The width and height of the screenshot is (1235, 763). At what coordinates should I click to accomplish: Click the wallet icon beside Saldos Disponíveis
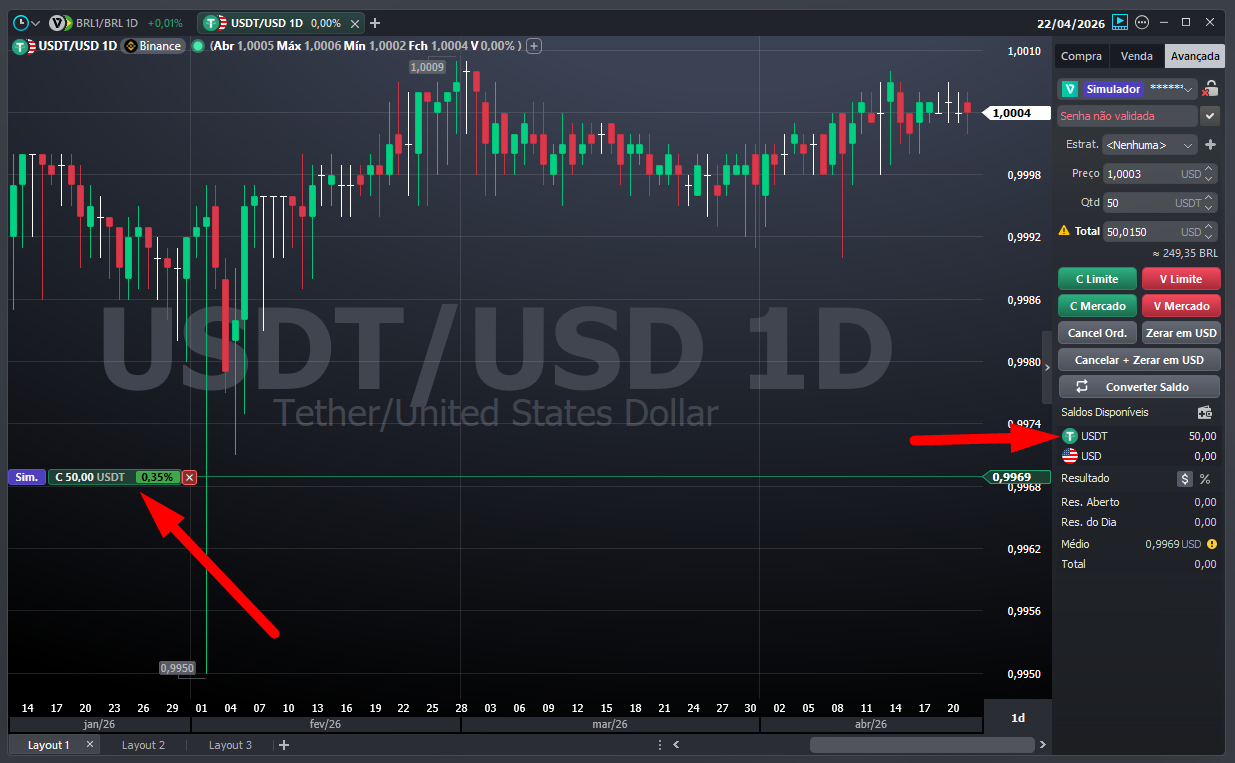pyautogui.click(x=1205, y=412)
